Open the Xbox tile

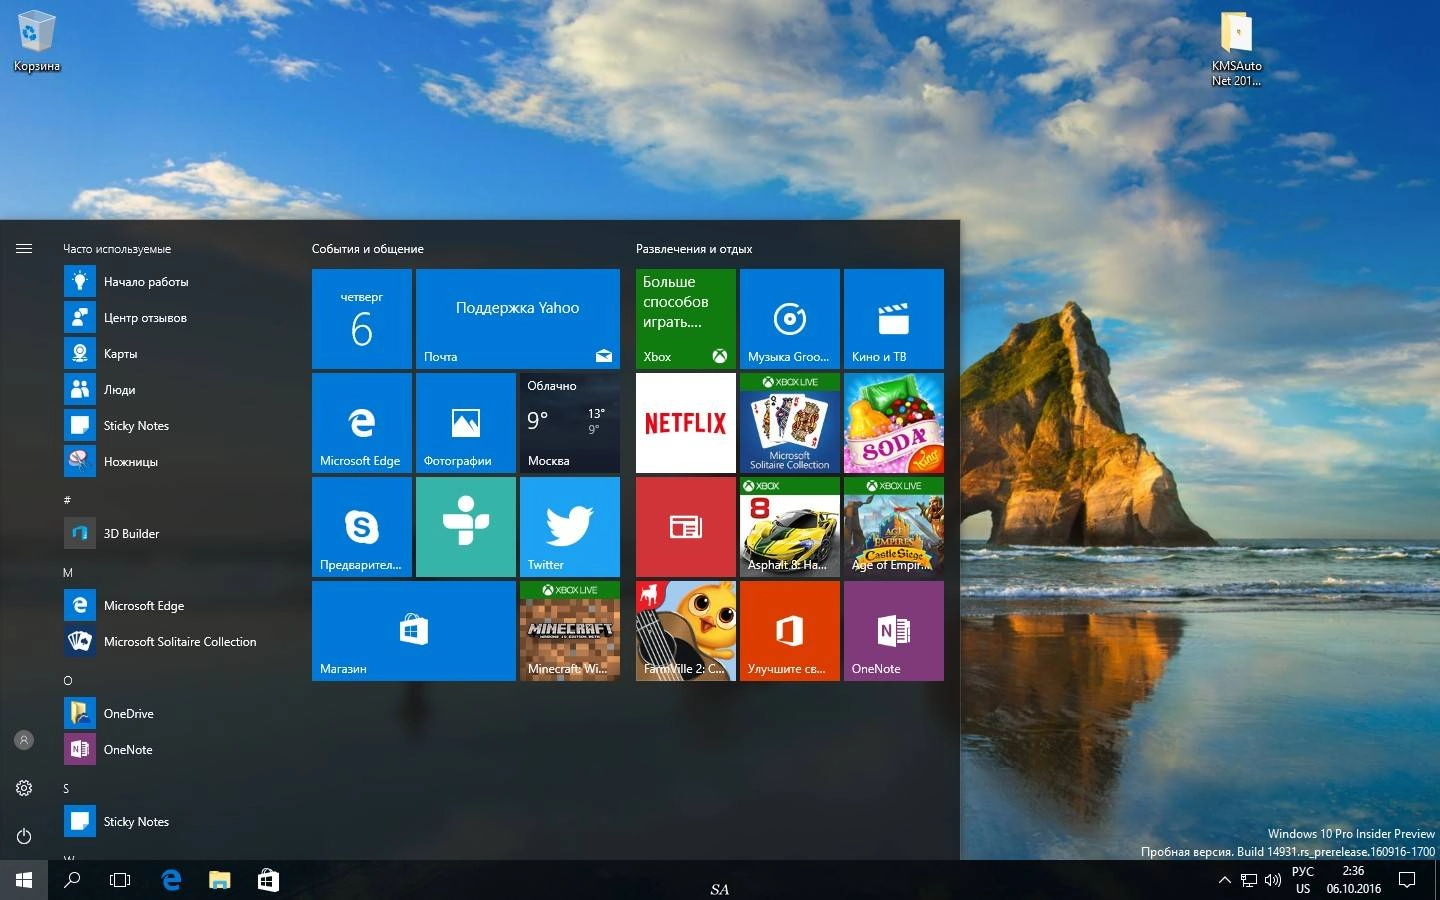pyautogui.click(x=686, y=319)
